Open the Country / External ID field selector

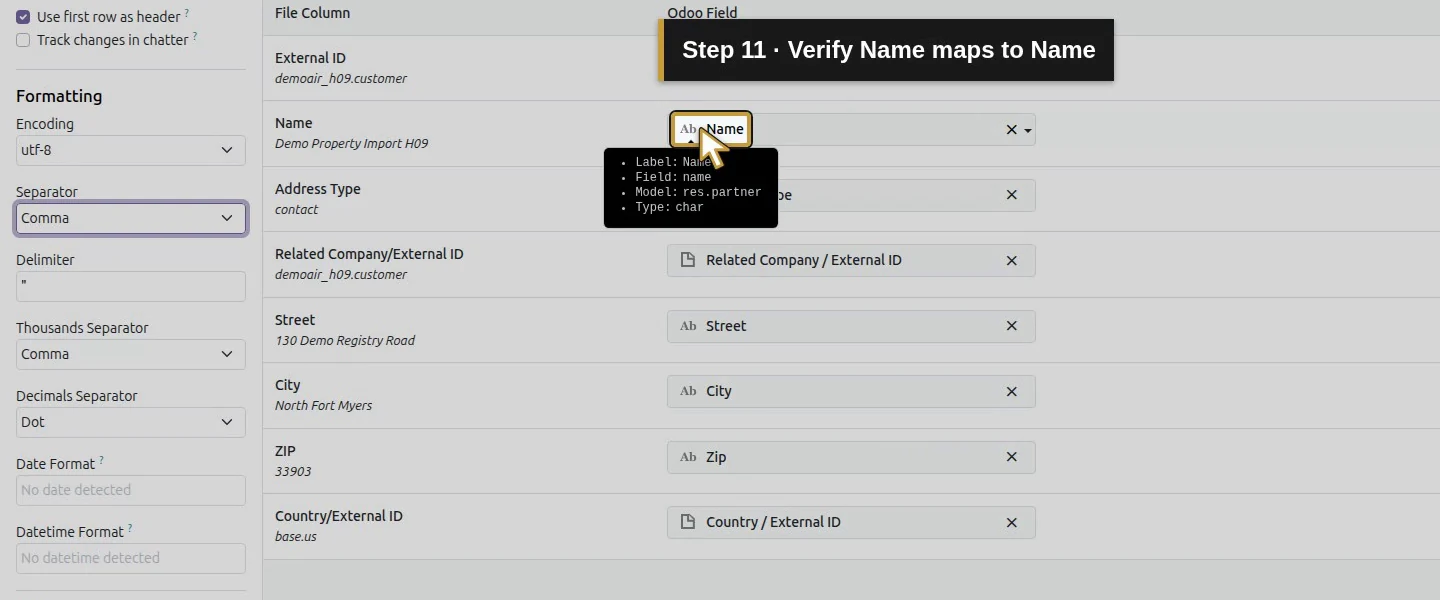[x=851, y=522]
